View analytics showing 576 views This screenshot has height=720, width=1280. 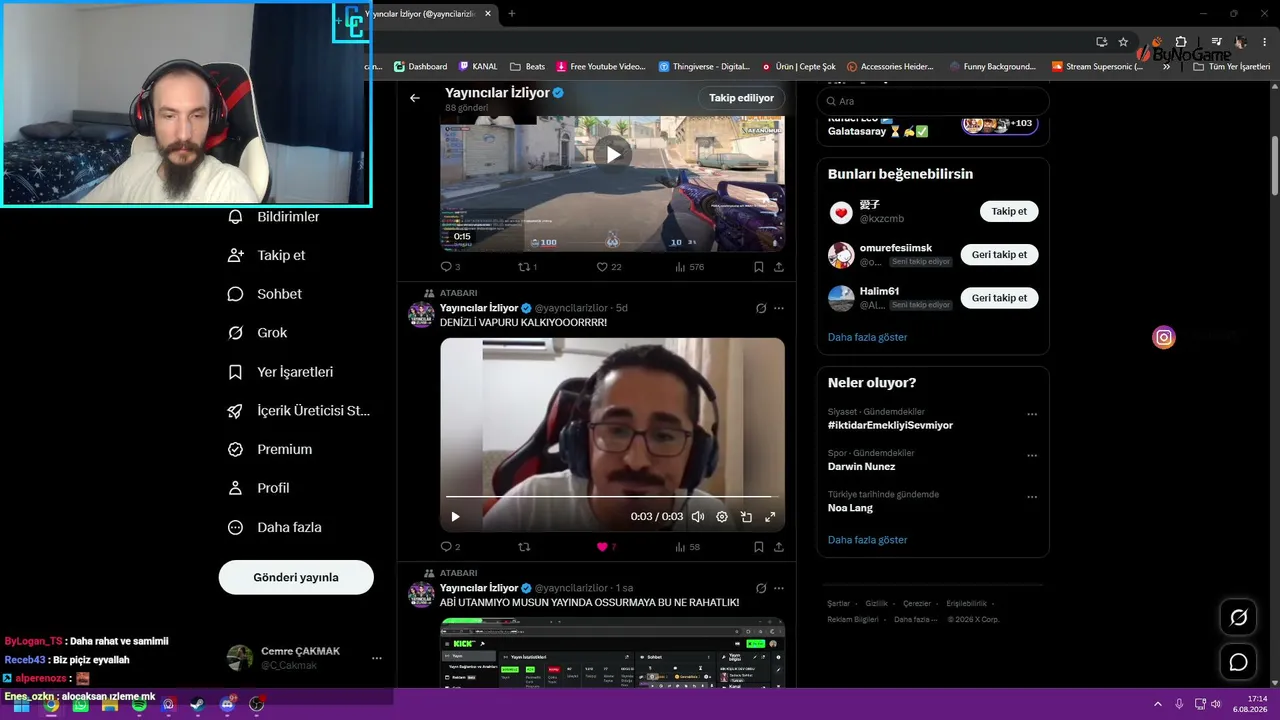pyautogui.click(x=690, y=267)
